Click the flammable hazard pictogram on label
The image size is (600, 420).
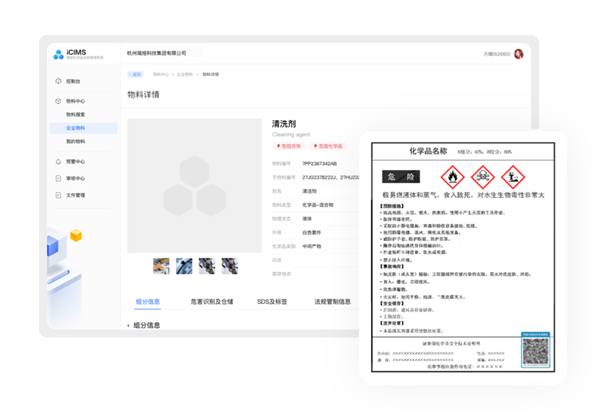[x=452, y=177]
